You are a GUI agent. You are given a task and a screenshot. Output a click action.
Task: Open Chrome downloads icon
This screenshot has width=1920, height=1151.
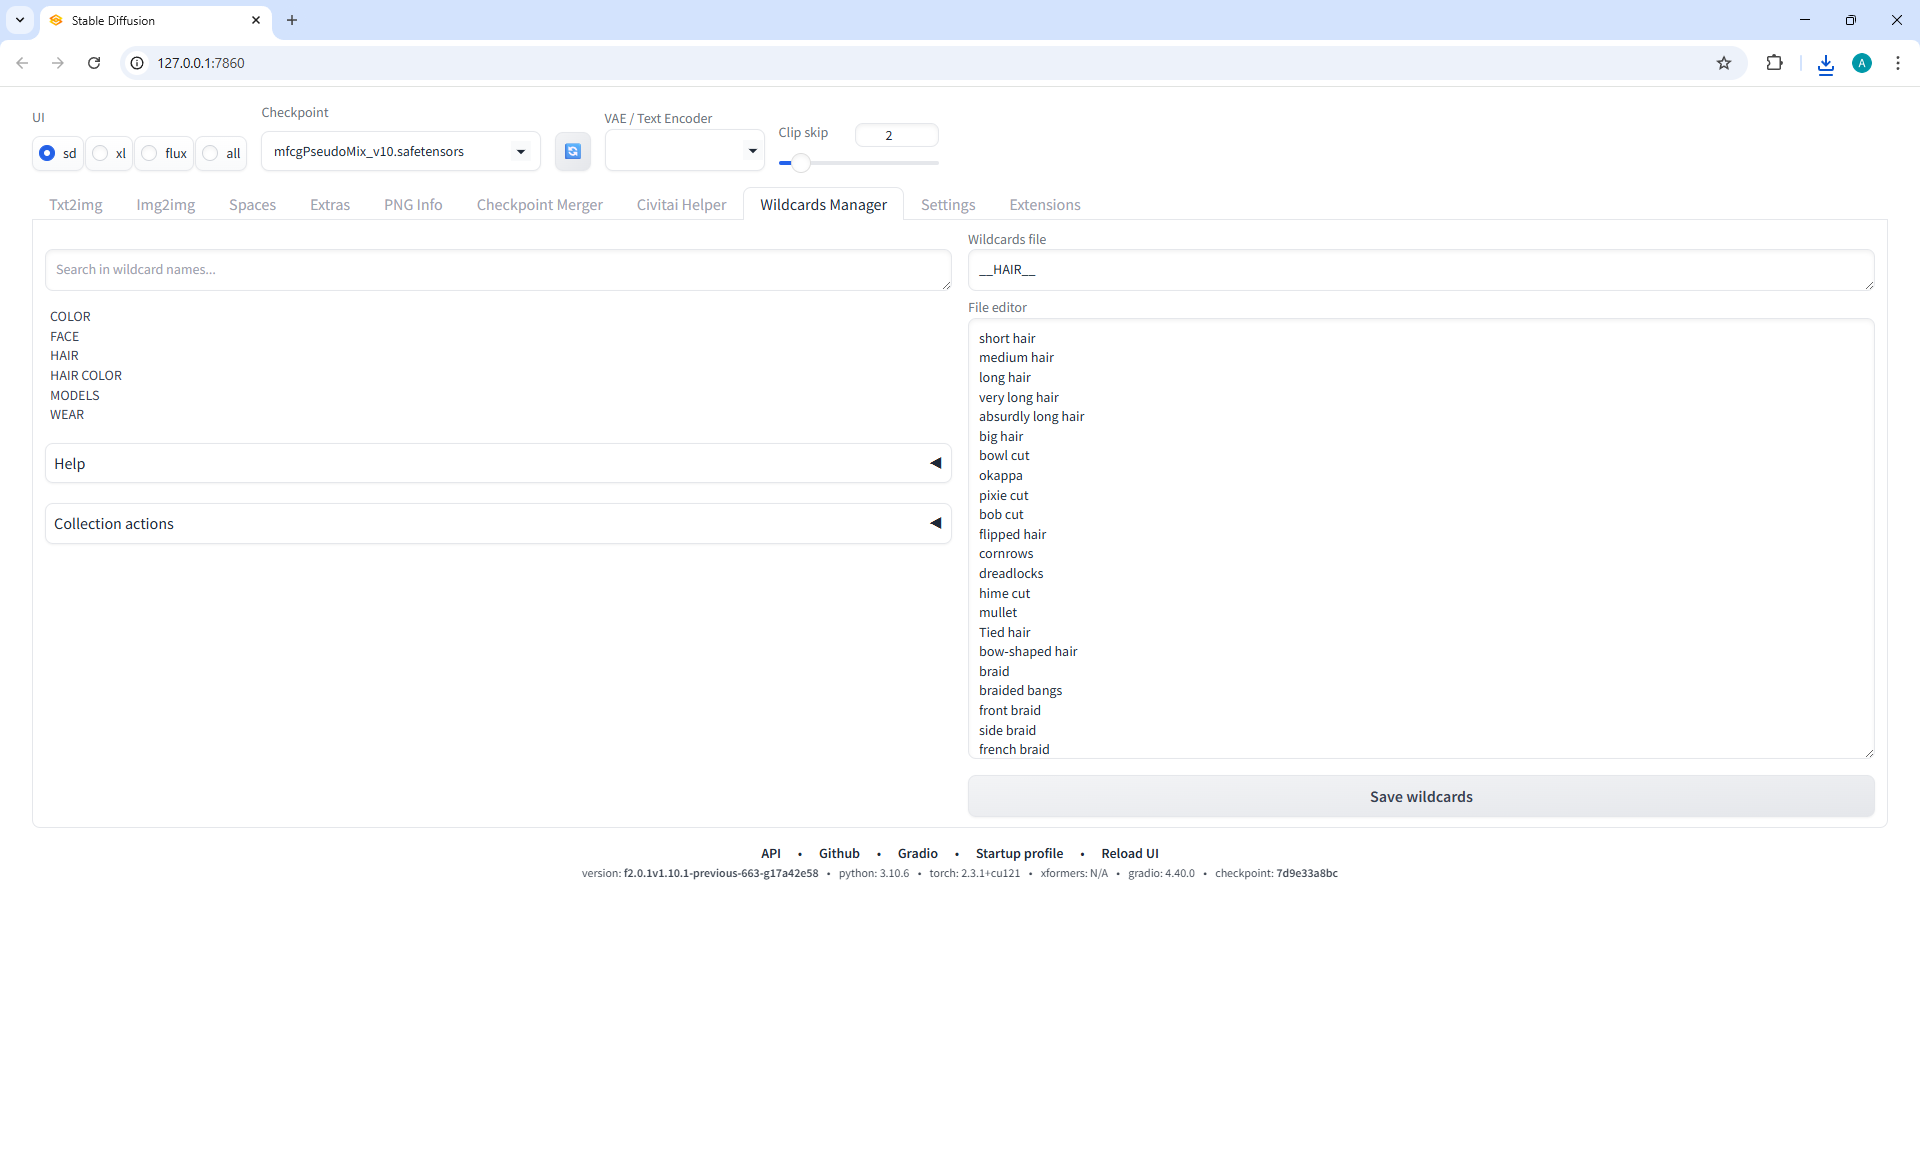coord(1825,64)
